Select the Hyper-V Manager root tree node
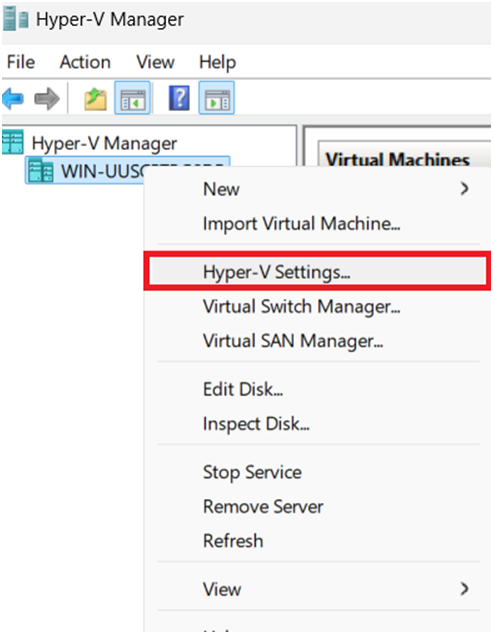The image size is (493, 634). (x=90, y=143)
